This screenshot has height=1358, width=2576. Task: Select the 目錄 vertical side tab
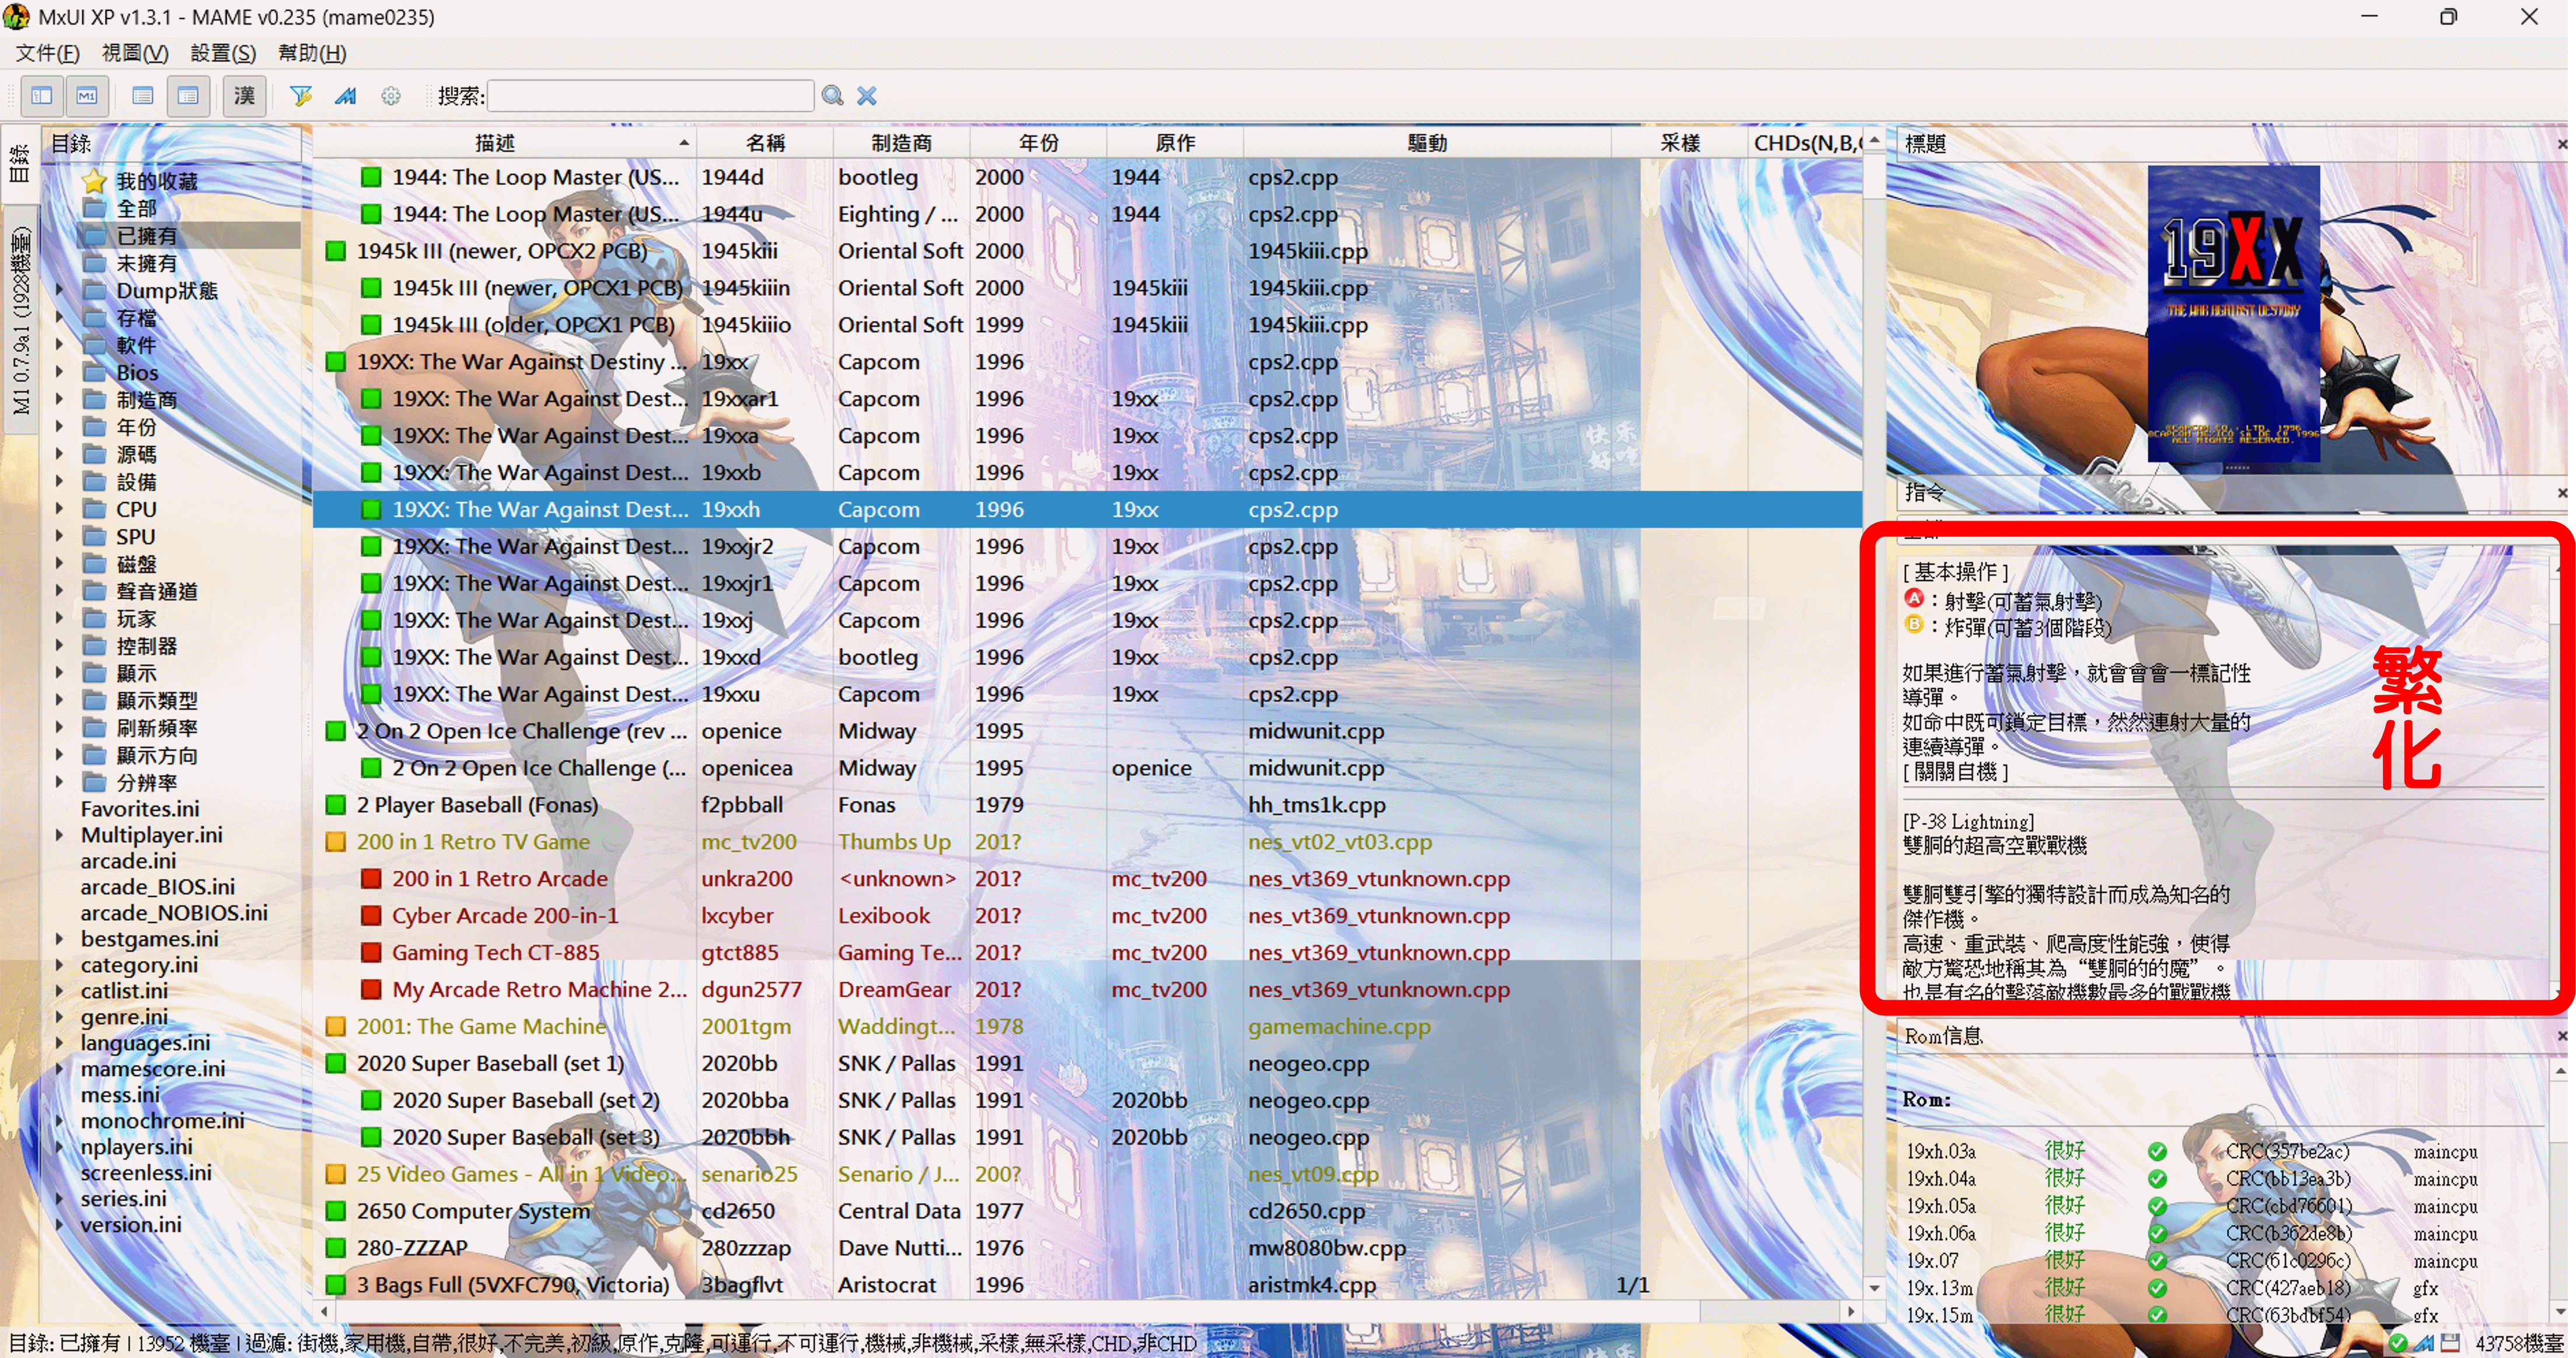pyautogui.click(x=20, y=163)
